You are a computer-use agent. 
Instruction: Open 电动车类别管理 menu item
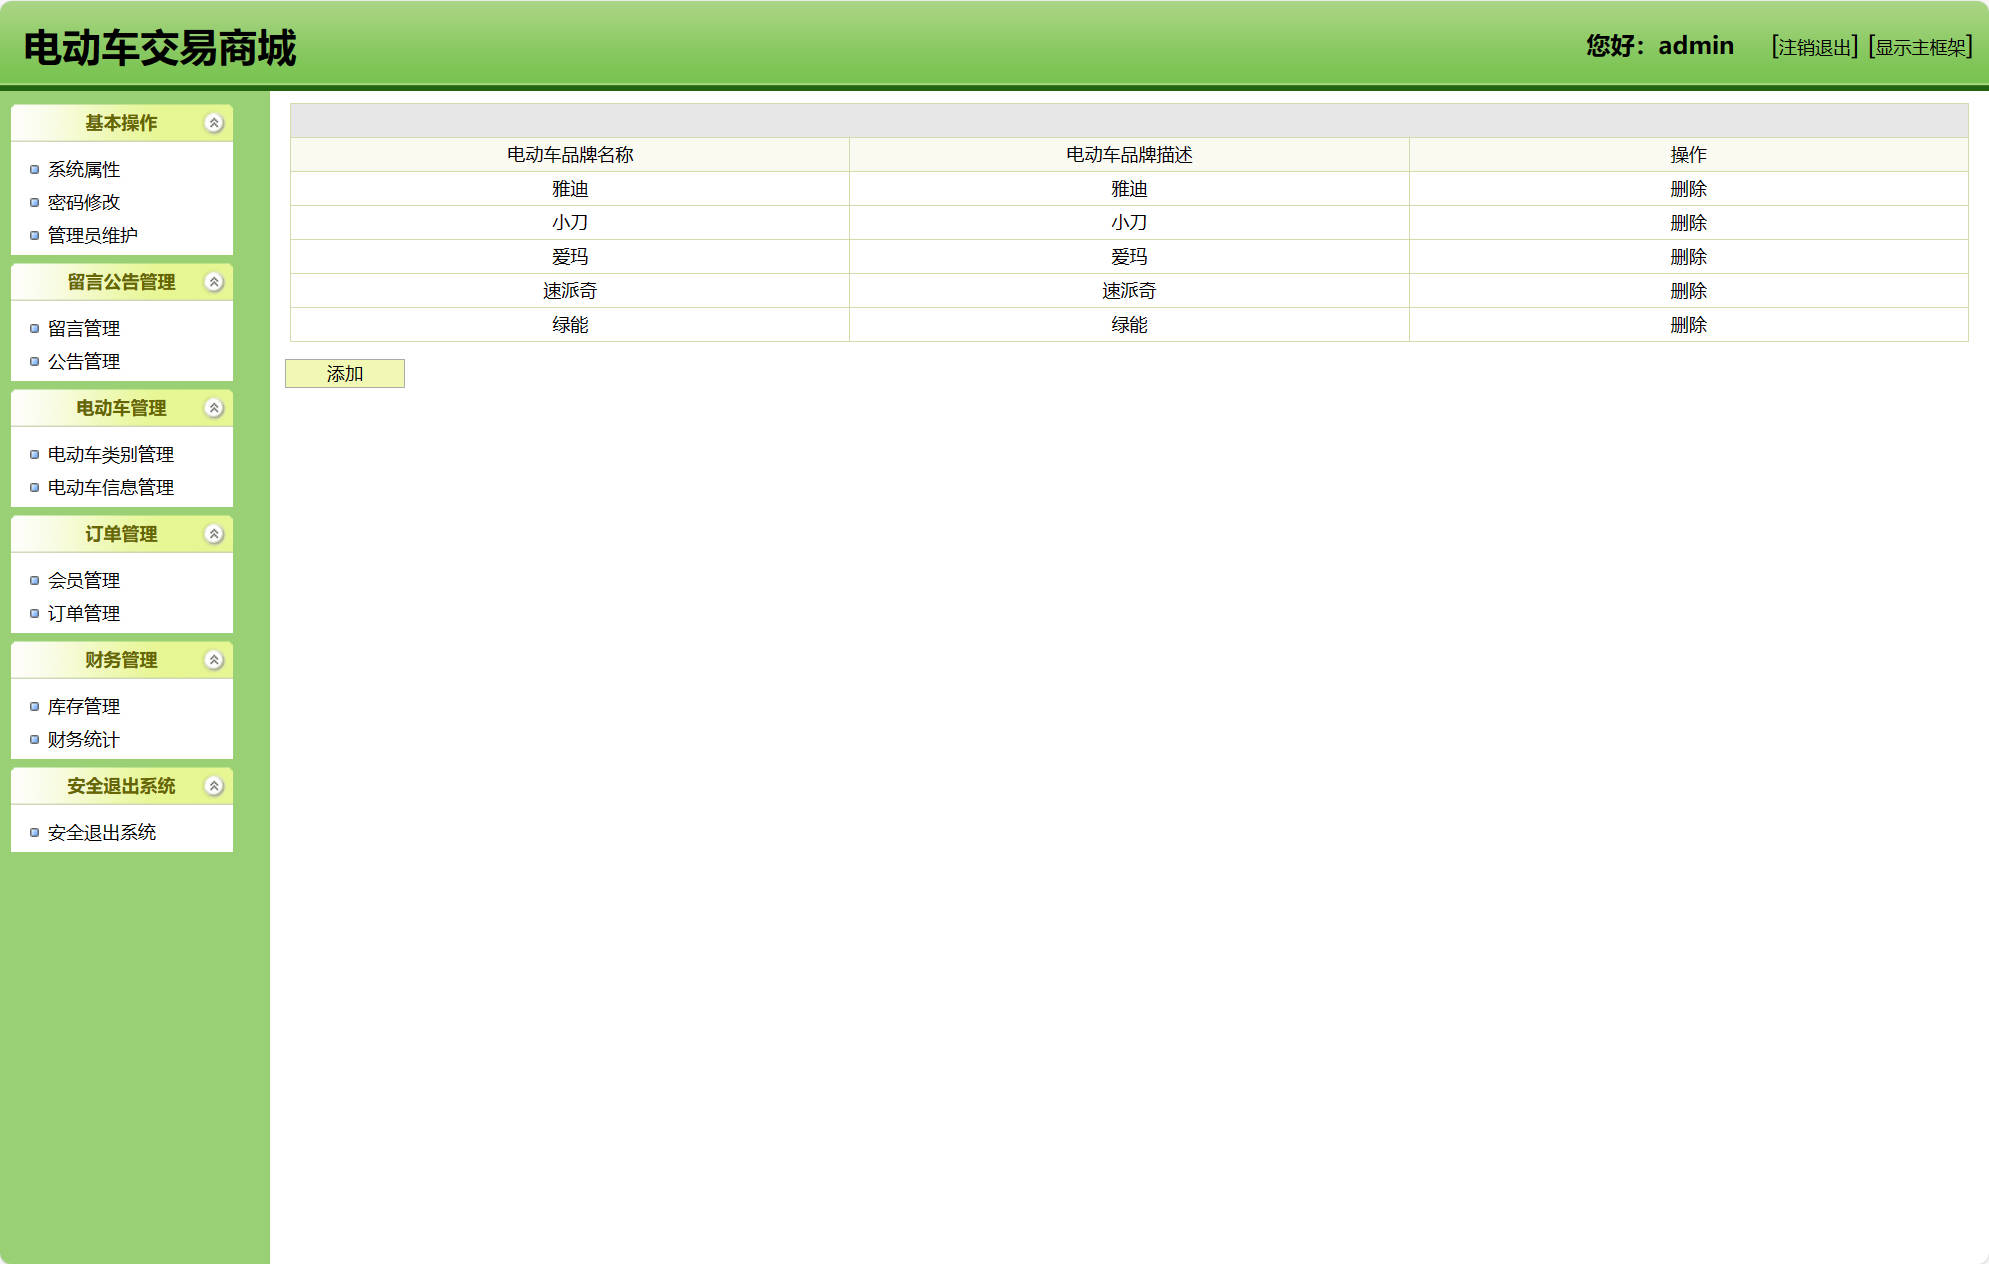click(x=111, y=455)
